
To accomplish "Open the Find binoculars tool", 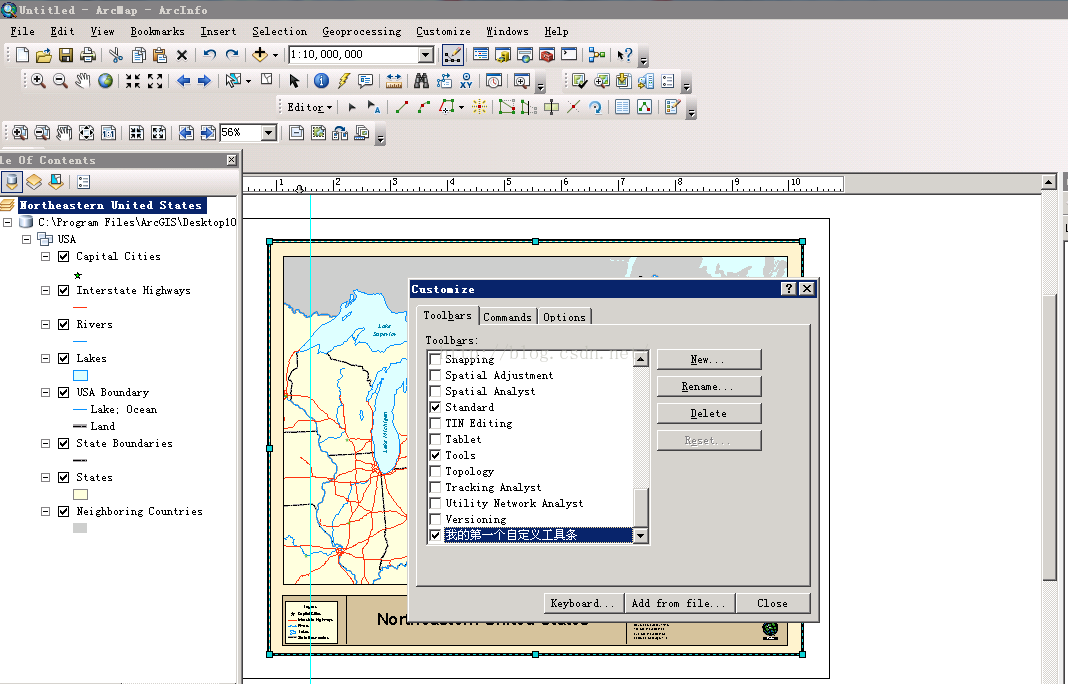I will [x=421, y=81].
